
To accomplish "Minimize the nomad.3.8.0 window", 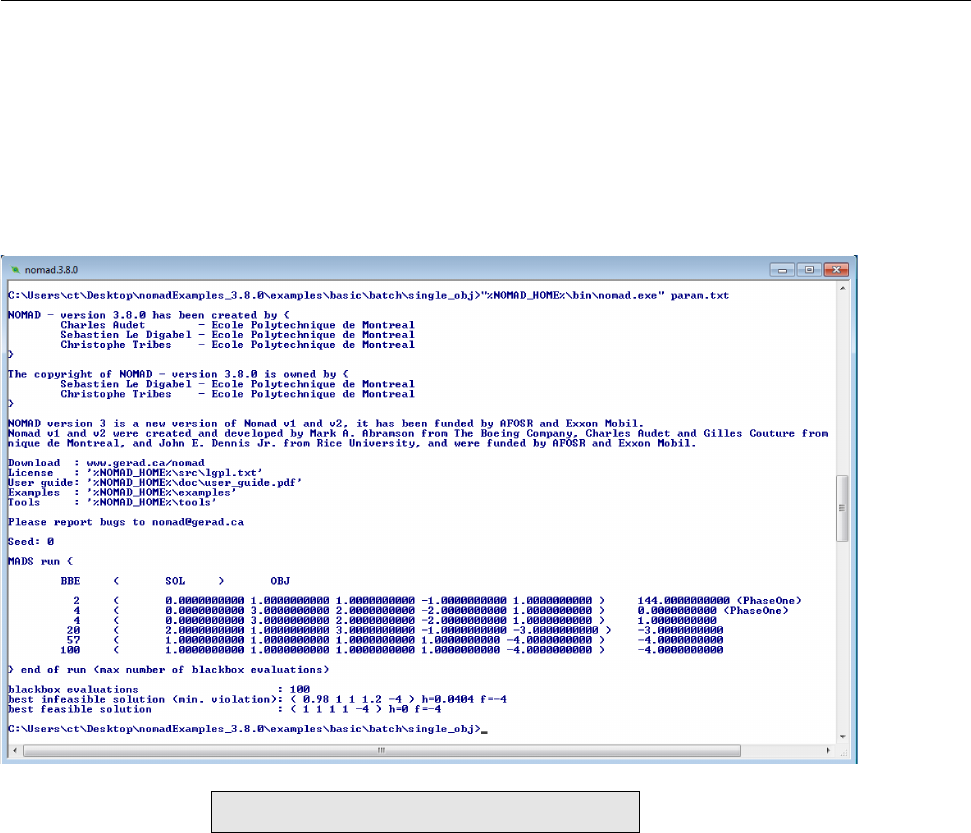I will 782,270.
